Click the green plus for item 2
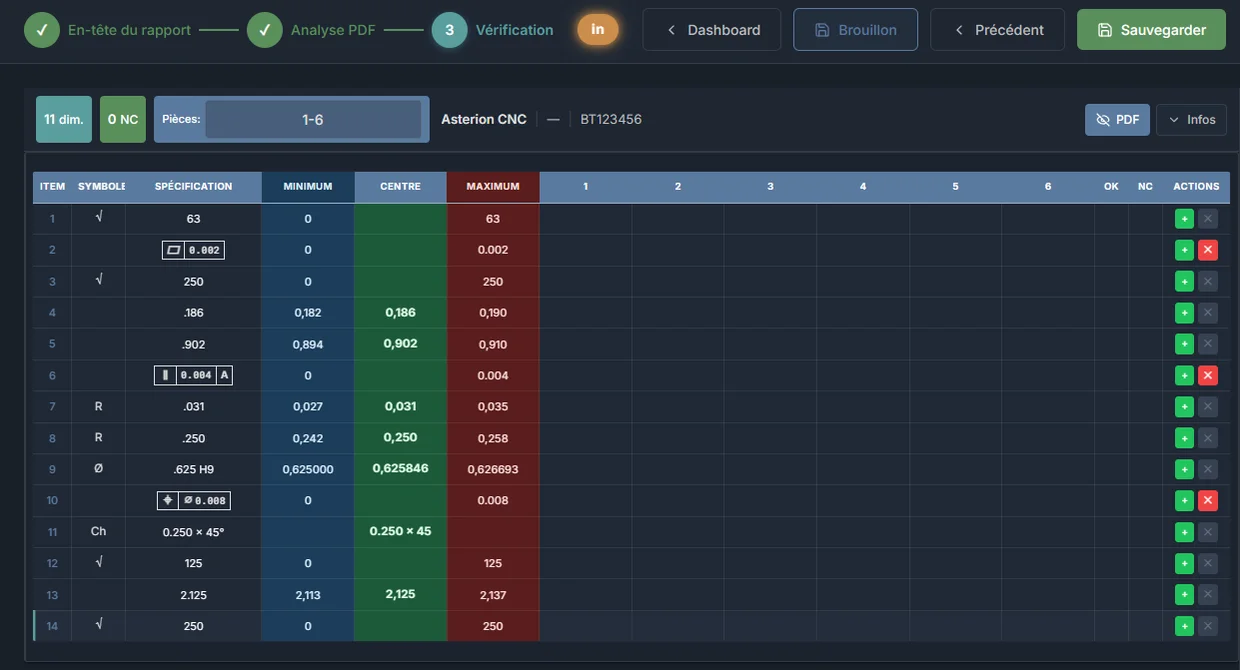Screen dimensions: 1240x670 [1184, 250]
